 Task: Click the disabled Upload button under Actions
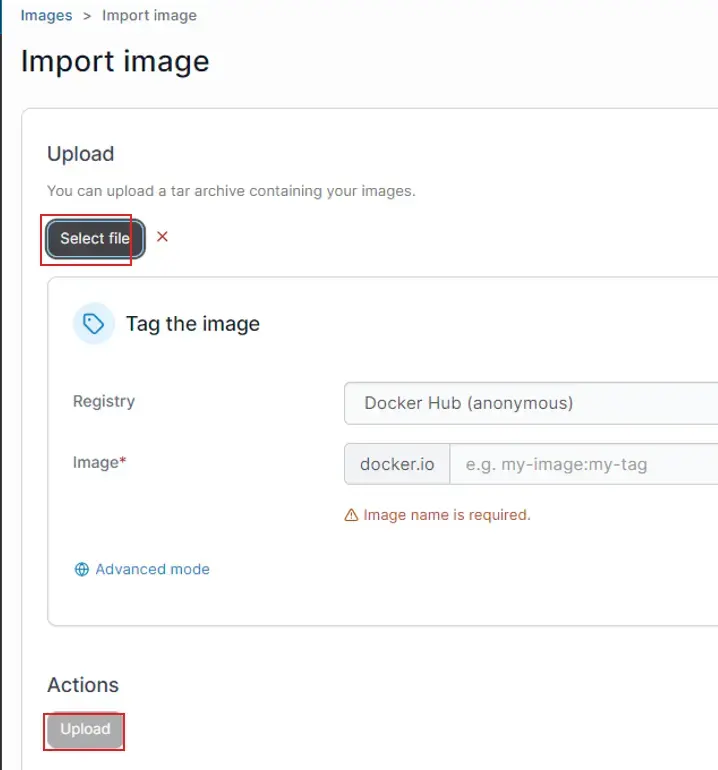[85, 730]
